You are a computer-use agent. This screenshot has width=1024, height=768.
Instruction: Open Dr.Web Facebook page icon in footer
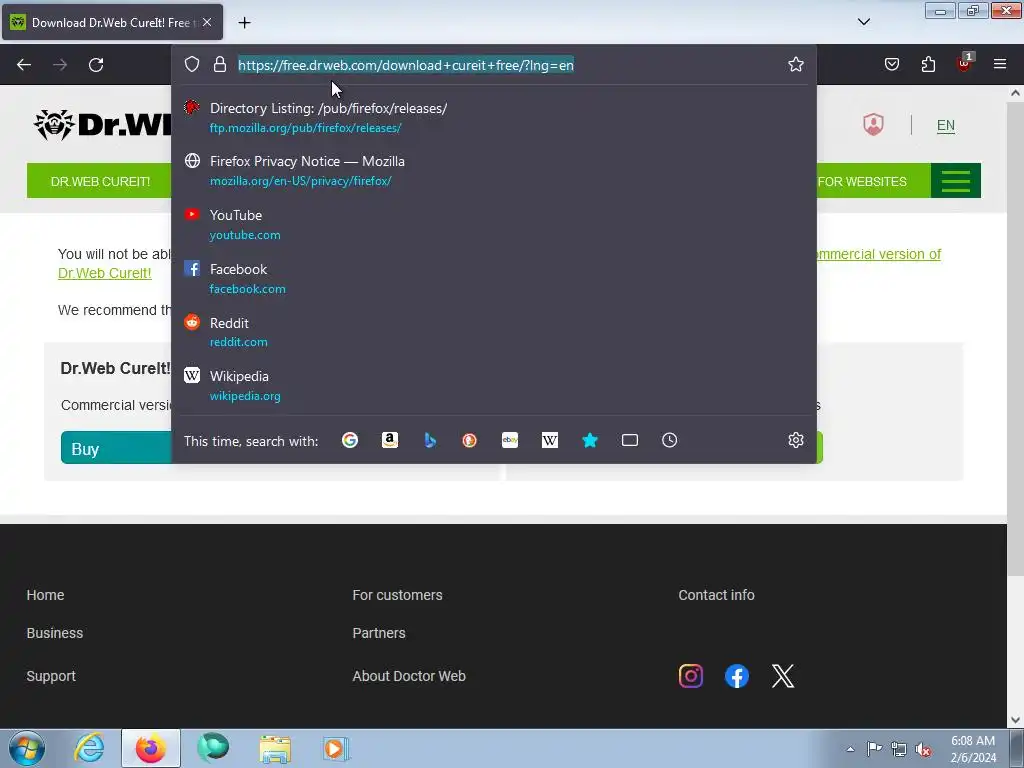737,676
